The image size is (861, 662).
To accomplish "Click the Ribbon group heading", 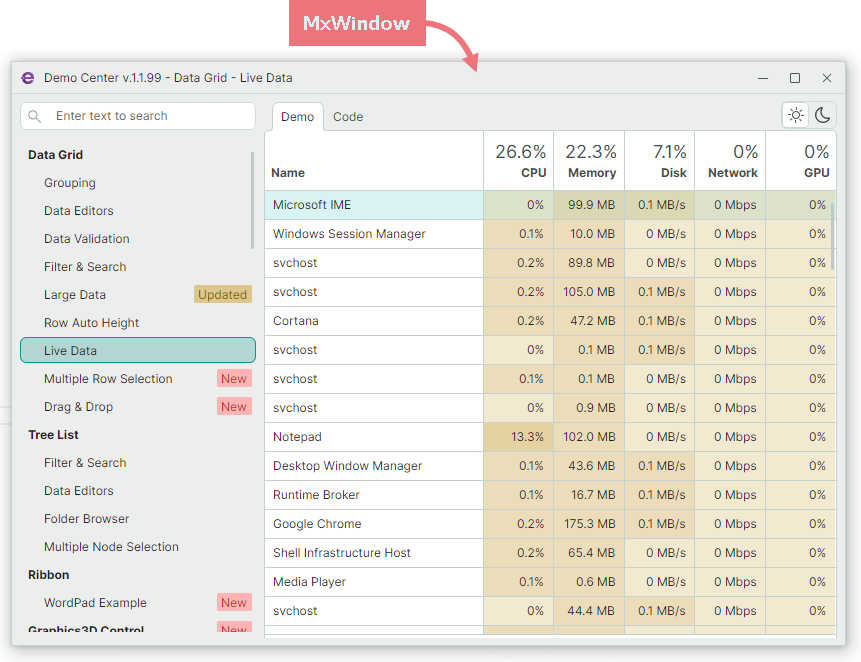I will point(48,575).
